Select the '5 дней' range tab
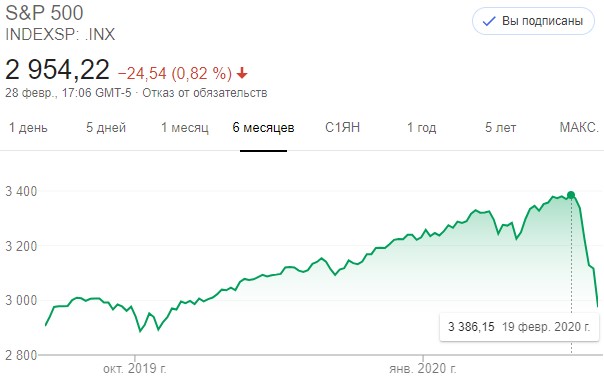604x377 pixels. [106, 127]
